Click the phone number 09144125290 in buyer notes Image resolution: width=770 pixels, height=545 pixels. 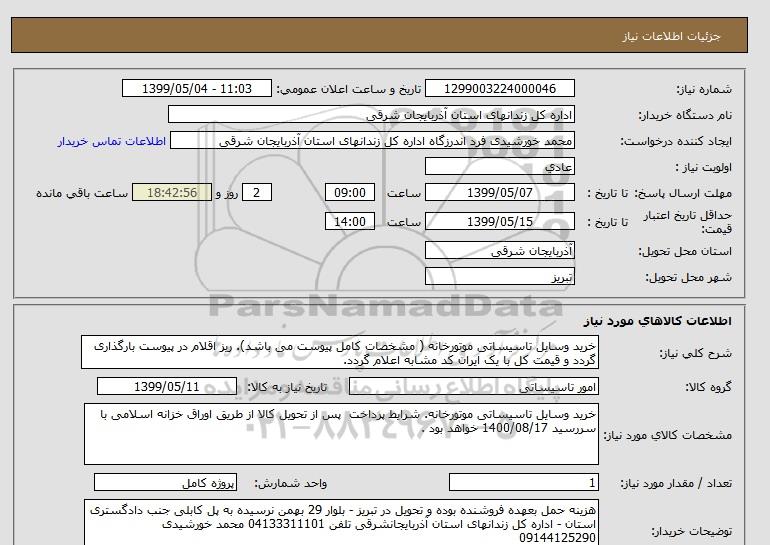pos(557,538)
